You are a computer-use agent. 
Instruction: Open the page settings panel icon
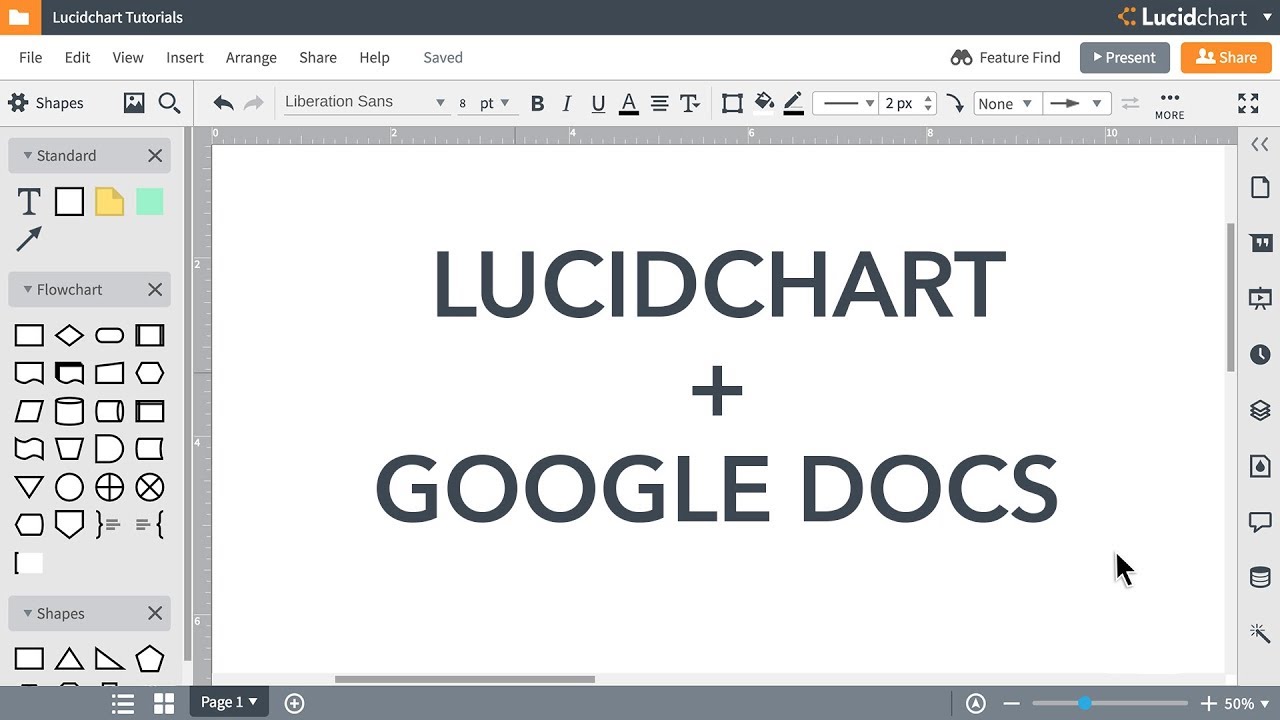(x=1260, y=188)
